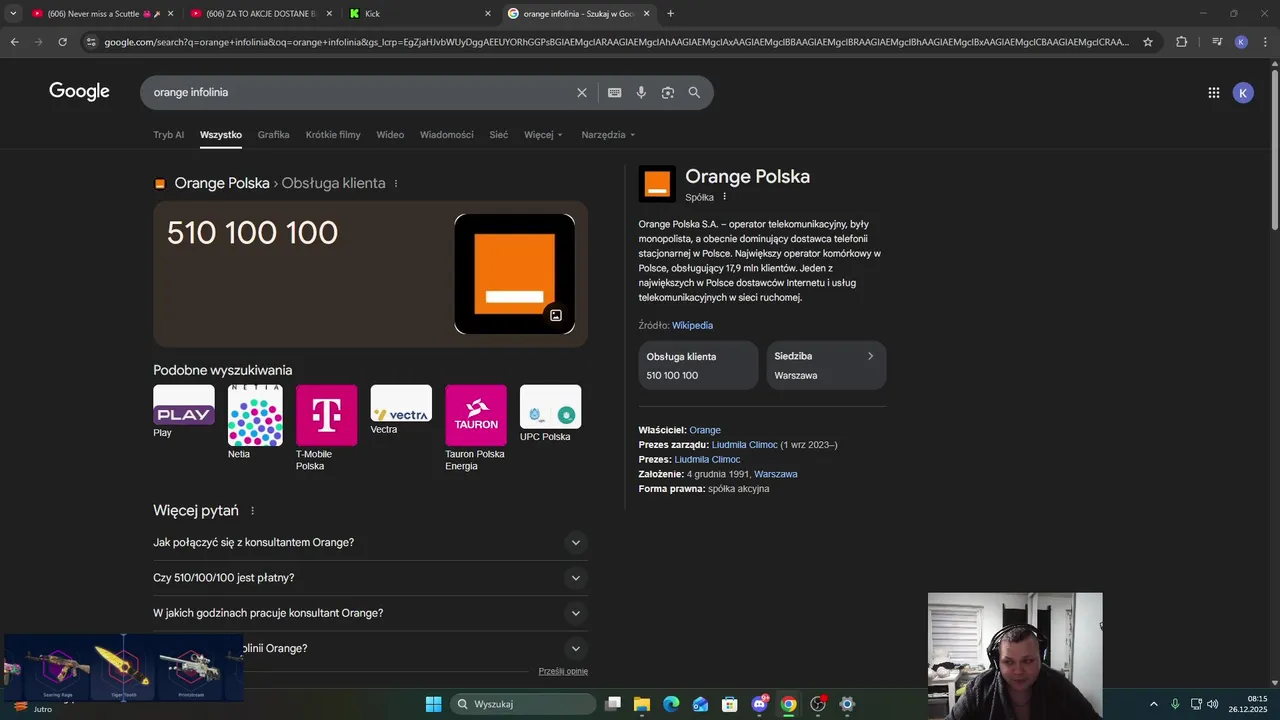Open the Liudmila Climoc link after Prezes zarządu

(744, 445)
